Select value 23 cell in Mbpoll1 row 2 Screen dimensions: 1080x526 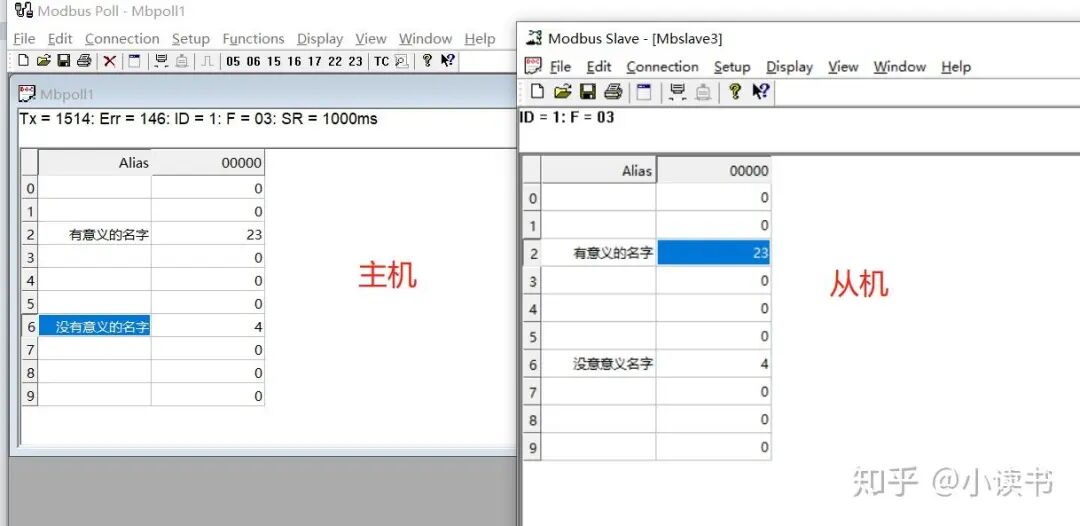208,234
